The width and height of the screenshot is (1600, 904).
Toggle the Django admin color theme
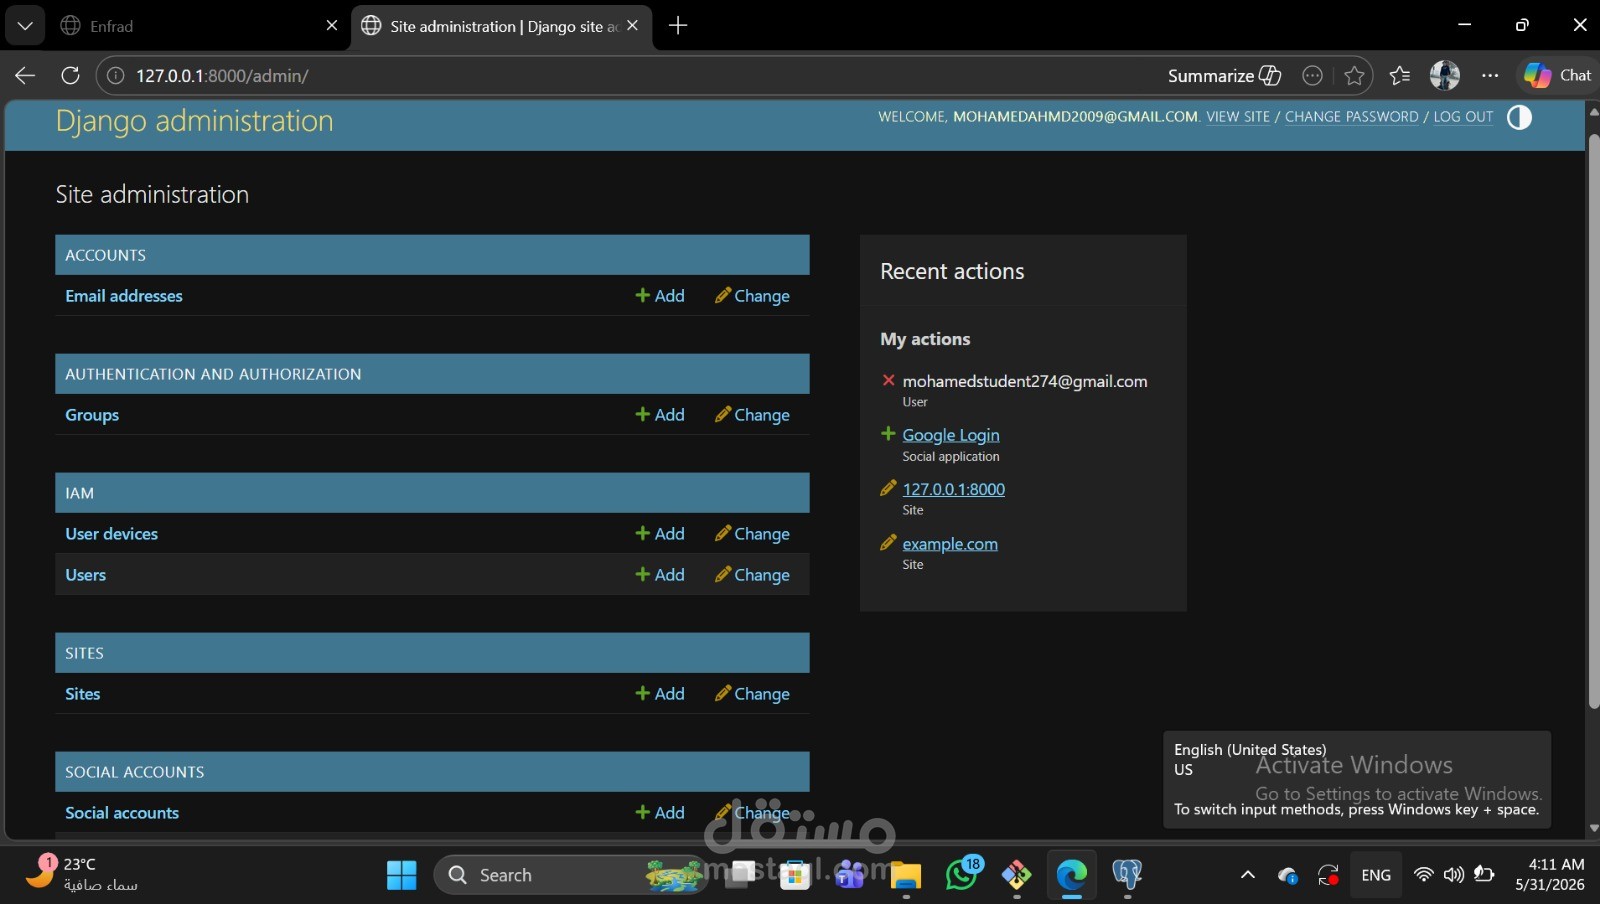coord(1519,117)
